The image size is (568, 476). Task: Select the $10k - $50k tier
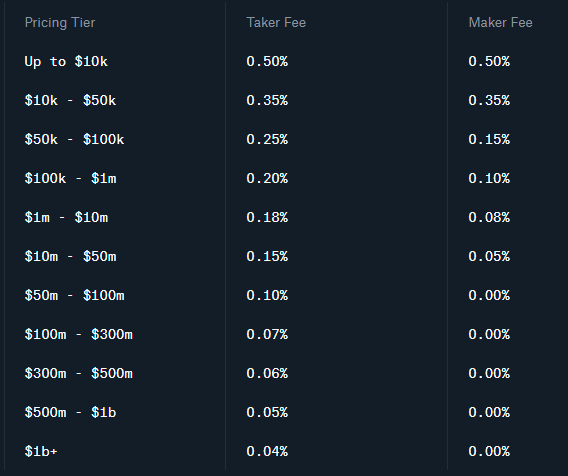pos(70,100)
